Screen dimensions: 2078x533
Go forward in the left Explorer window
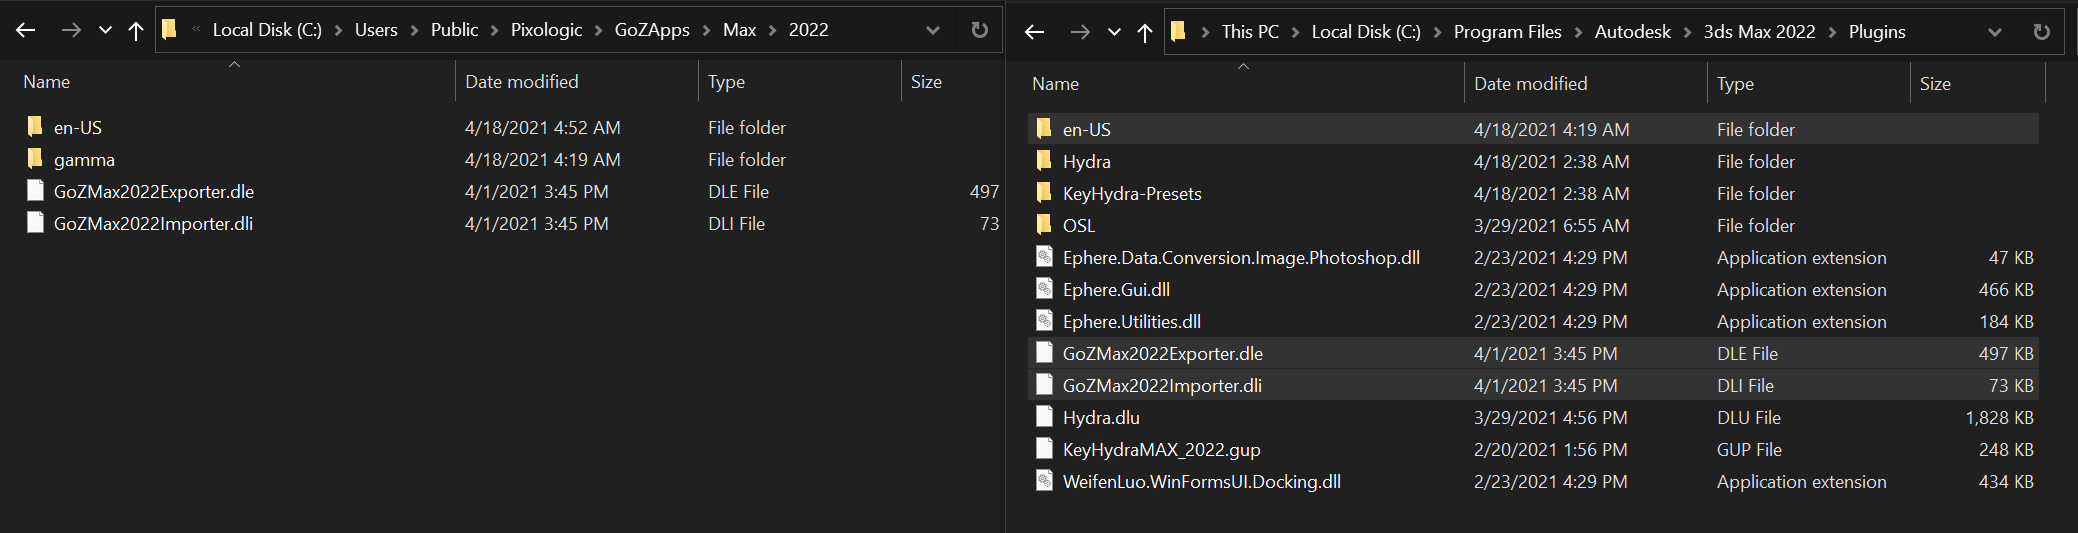coord(71,30)
